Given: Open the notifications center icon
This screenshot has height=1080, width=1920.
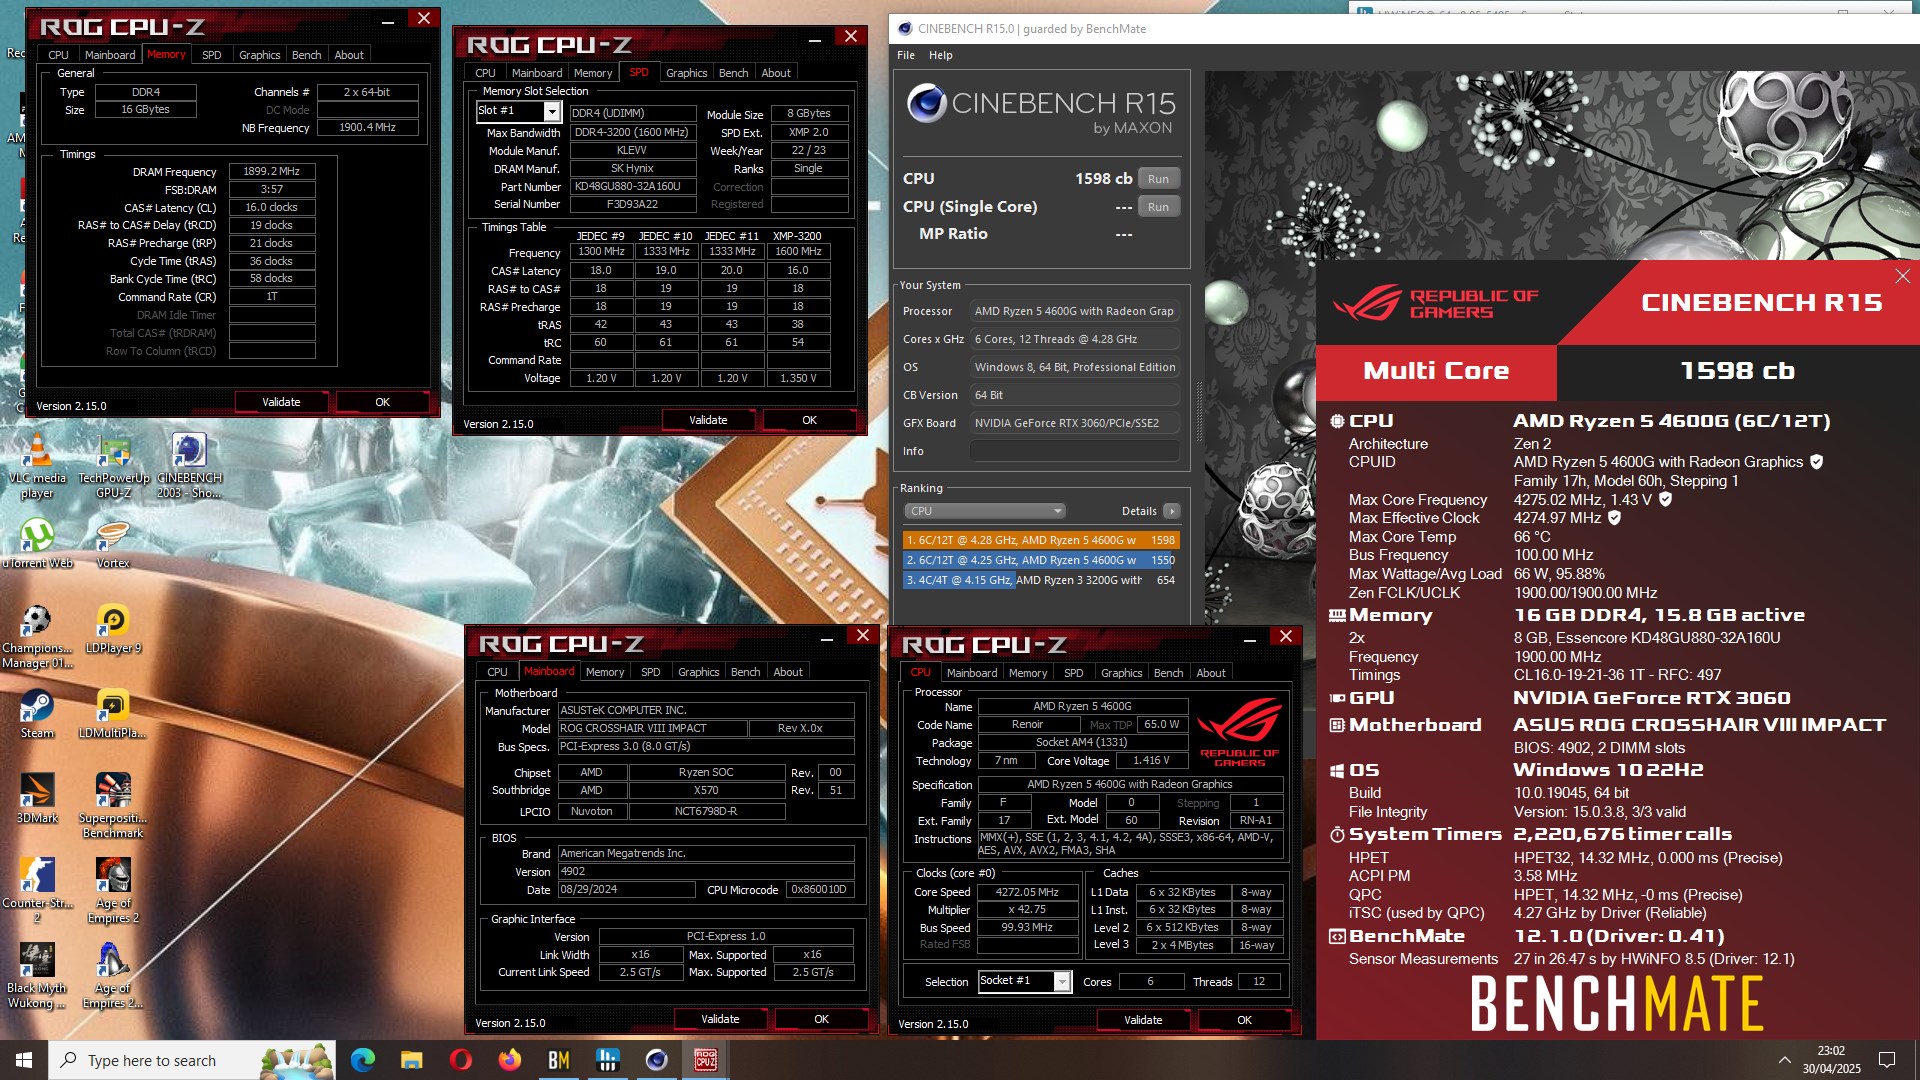Looking at the screenshot, I should tap(1887, 1060).
